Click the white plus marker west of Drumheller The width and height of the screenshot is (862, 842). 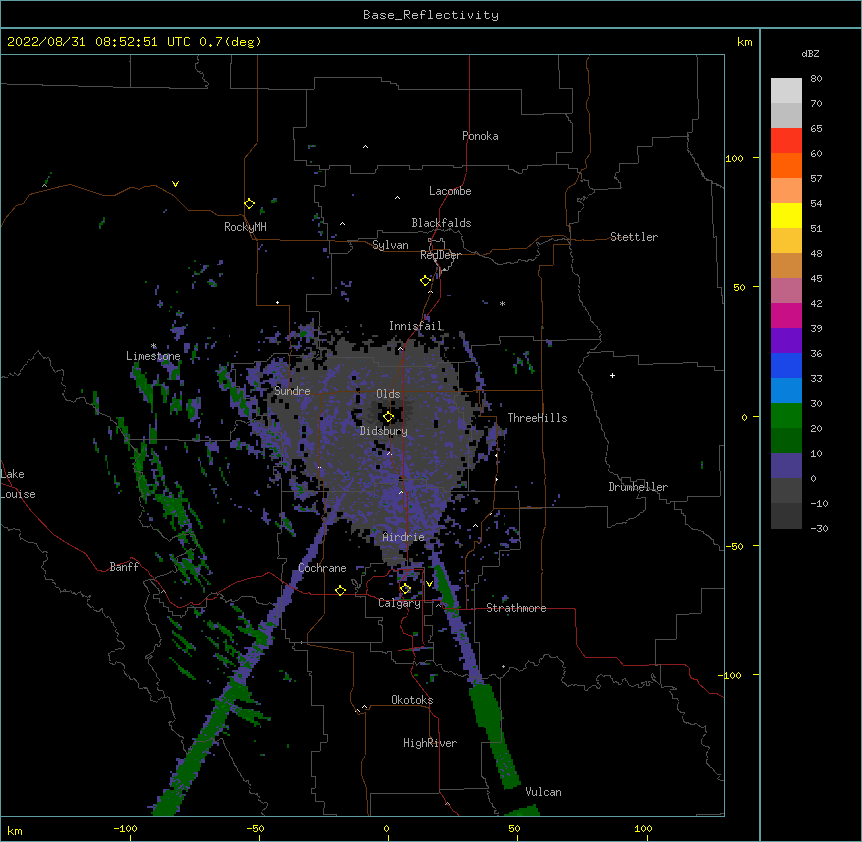pos(612,375)
